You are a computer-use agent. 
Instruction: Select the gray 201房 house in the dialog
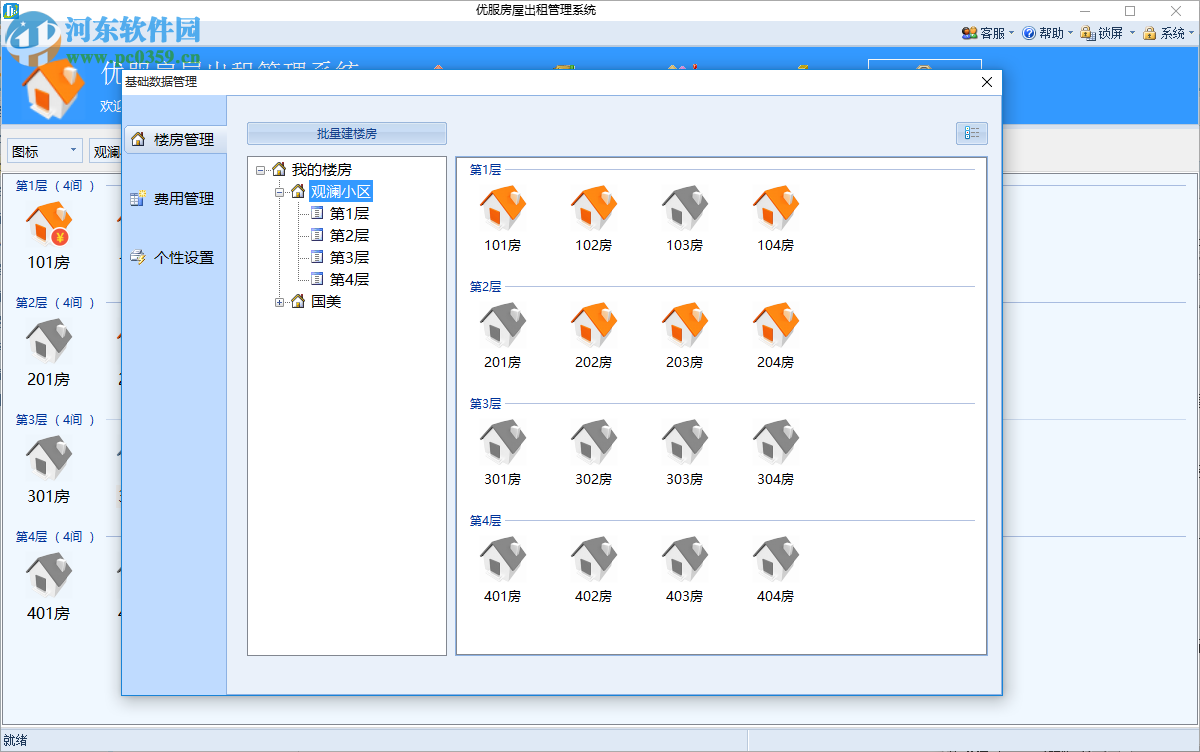click(x=503, y=326)
